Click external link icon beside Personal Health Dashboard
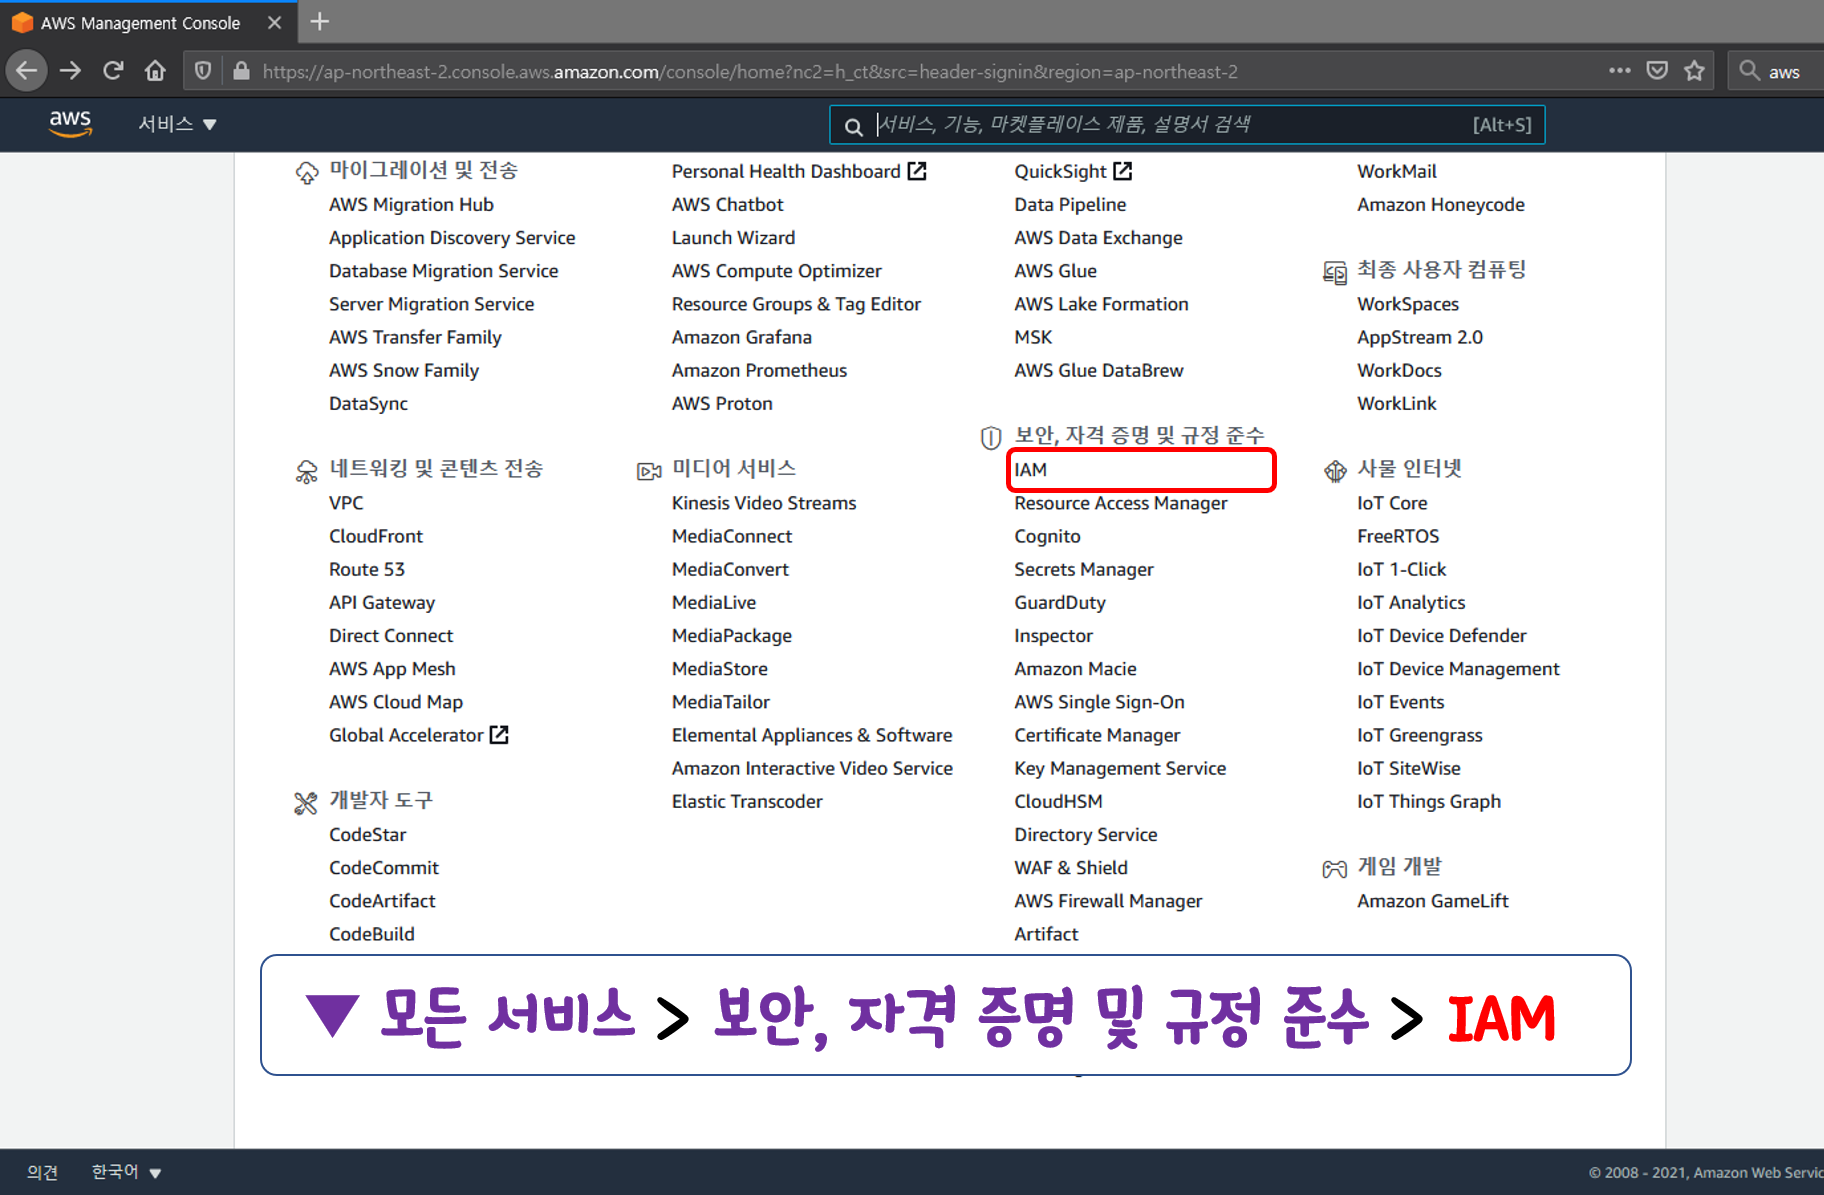The height and width of the screenshot is (1195, 1824). [x=917, y=171]
